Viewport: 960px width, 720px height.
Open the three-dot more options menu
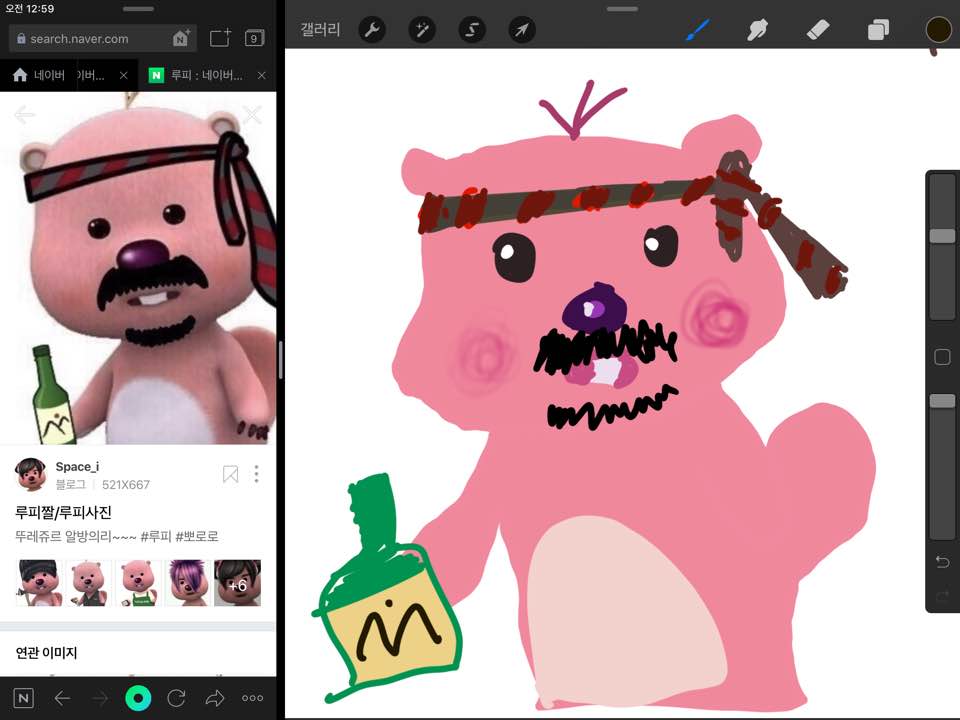256,474
